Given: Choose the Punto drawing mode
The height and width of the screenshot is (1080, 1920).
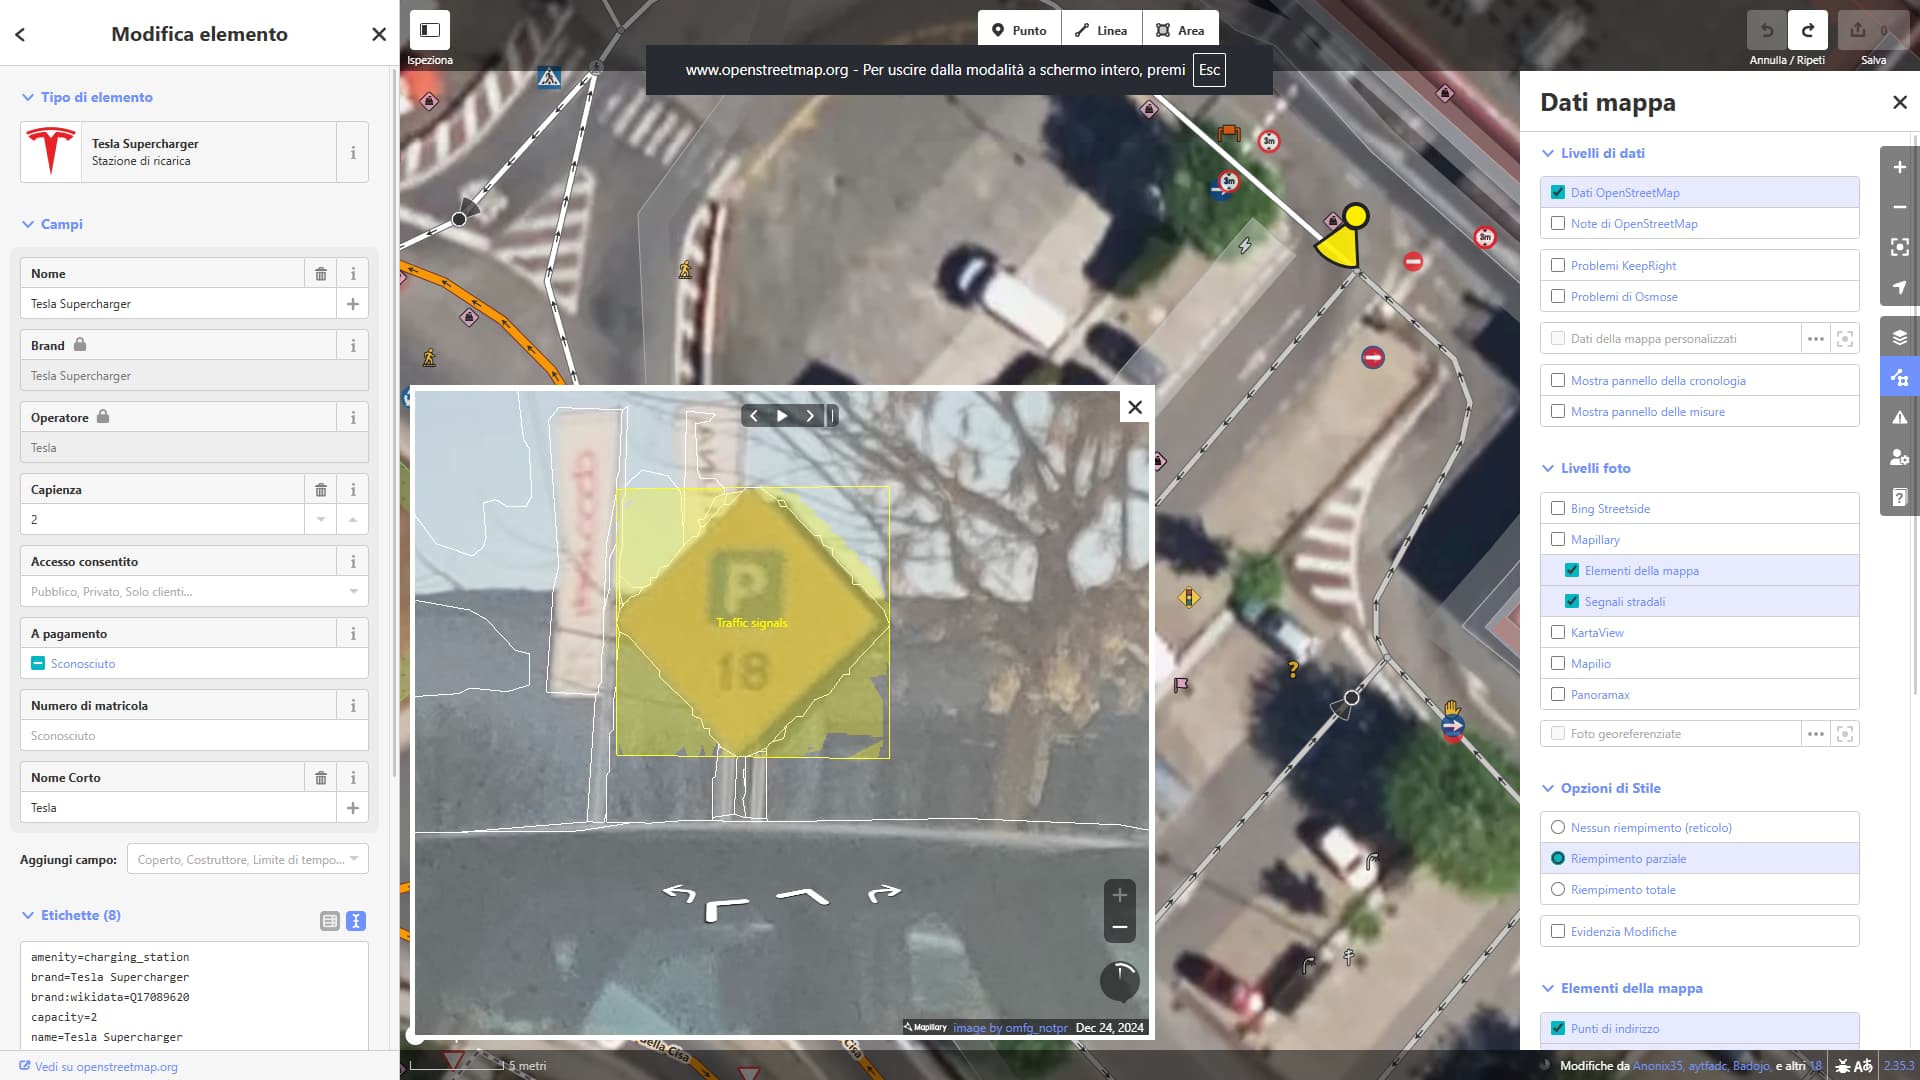Looking at the screenshot, I should click(x=1019, y=30).
